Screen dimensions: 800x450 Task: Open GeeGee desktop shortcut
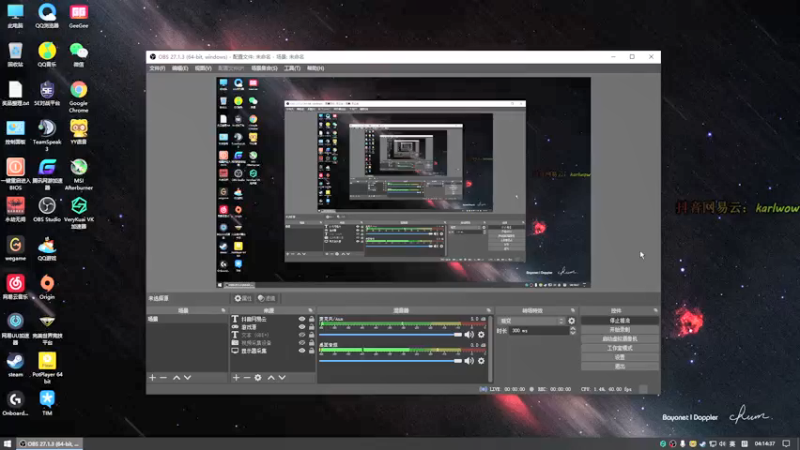78,16
